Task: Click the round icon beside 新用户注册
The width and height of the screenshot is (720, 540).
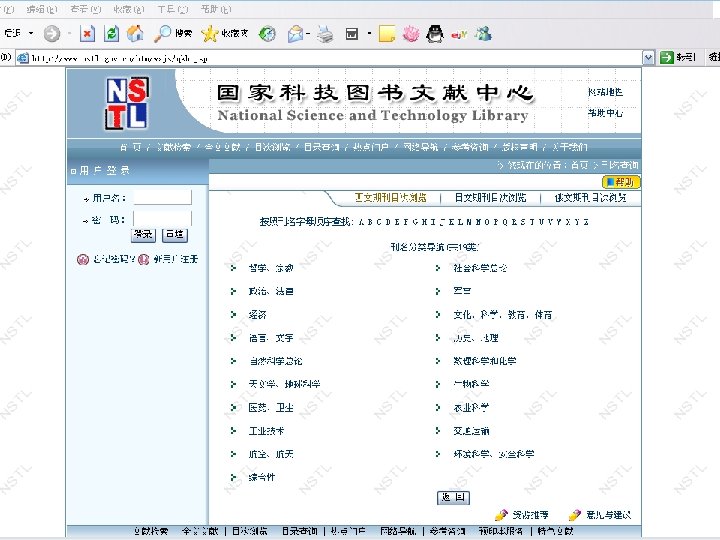Action: click(144, 259)
